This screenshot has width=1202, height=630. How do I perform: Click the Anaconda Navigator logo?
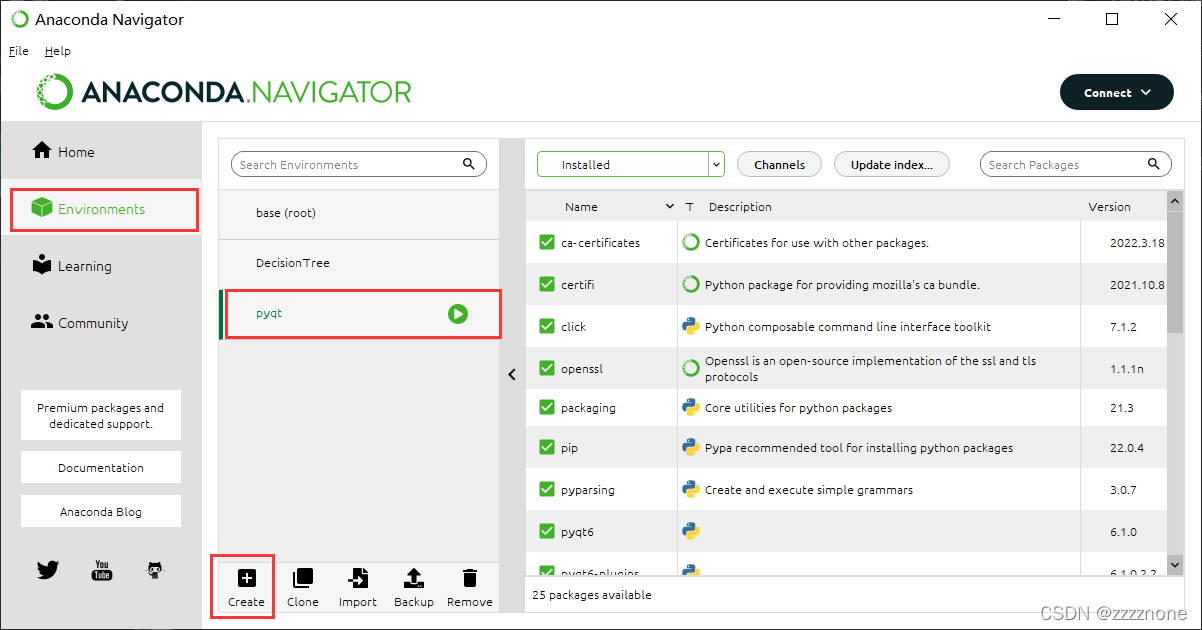(x=225, y=92)
